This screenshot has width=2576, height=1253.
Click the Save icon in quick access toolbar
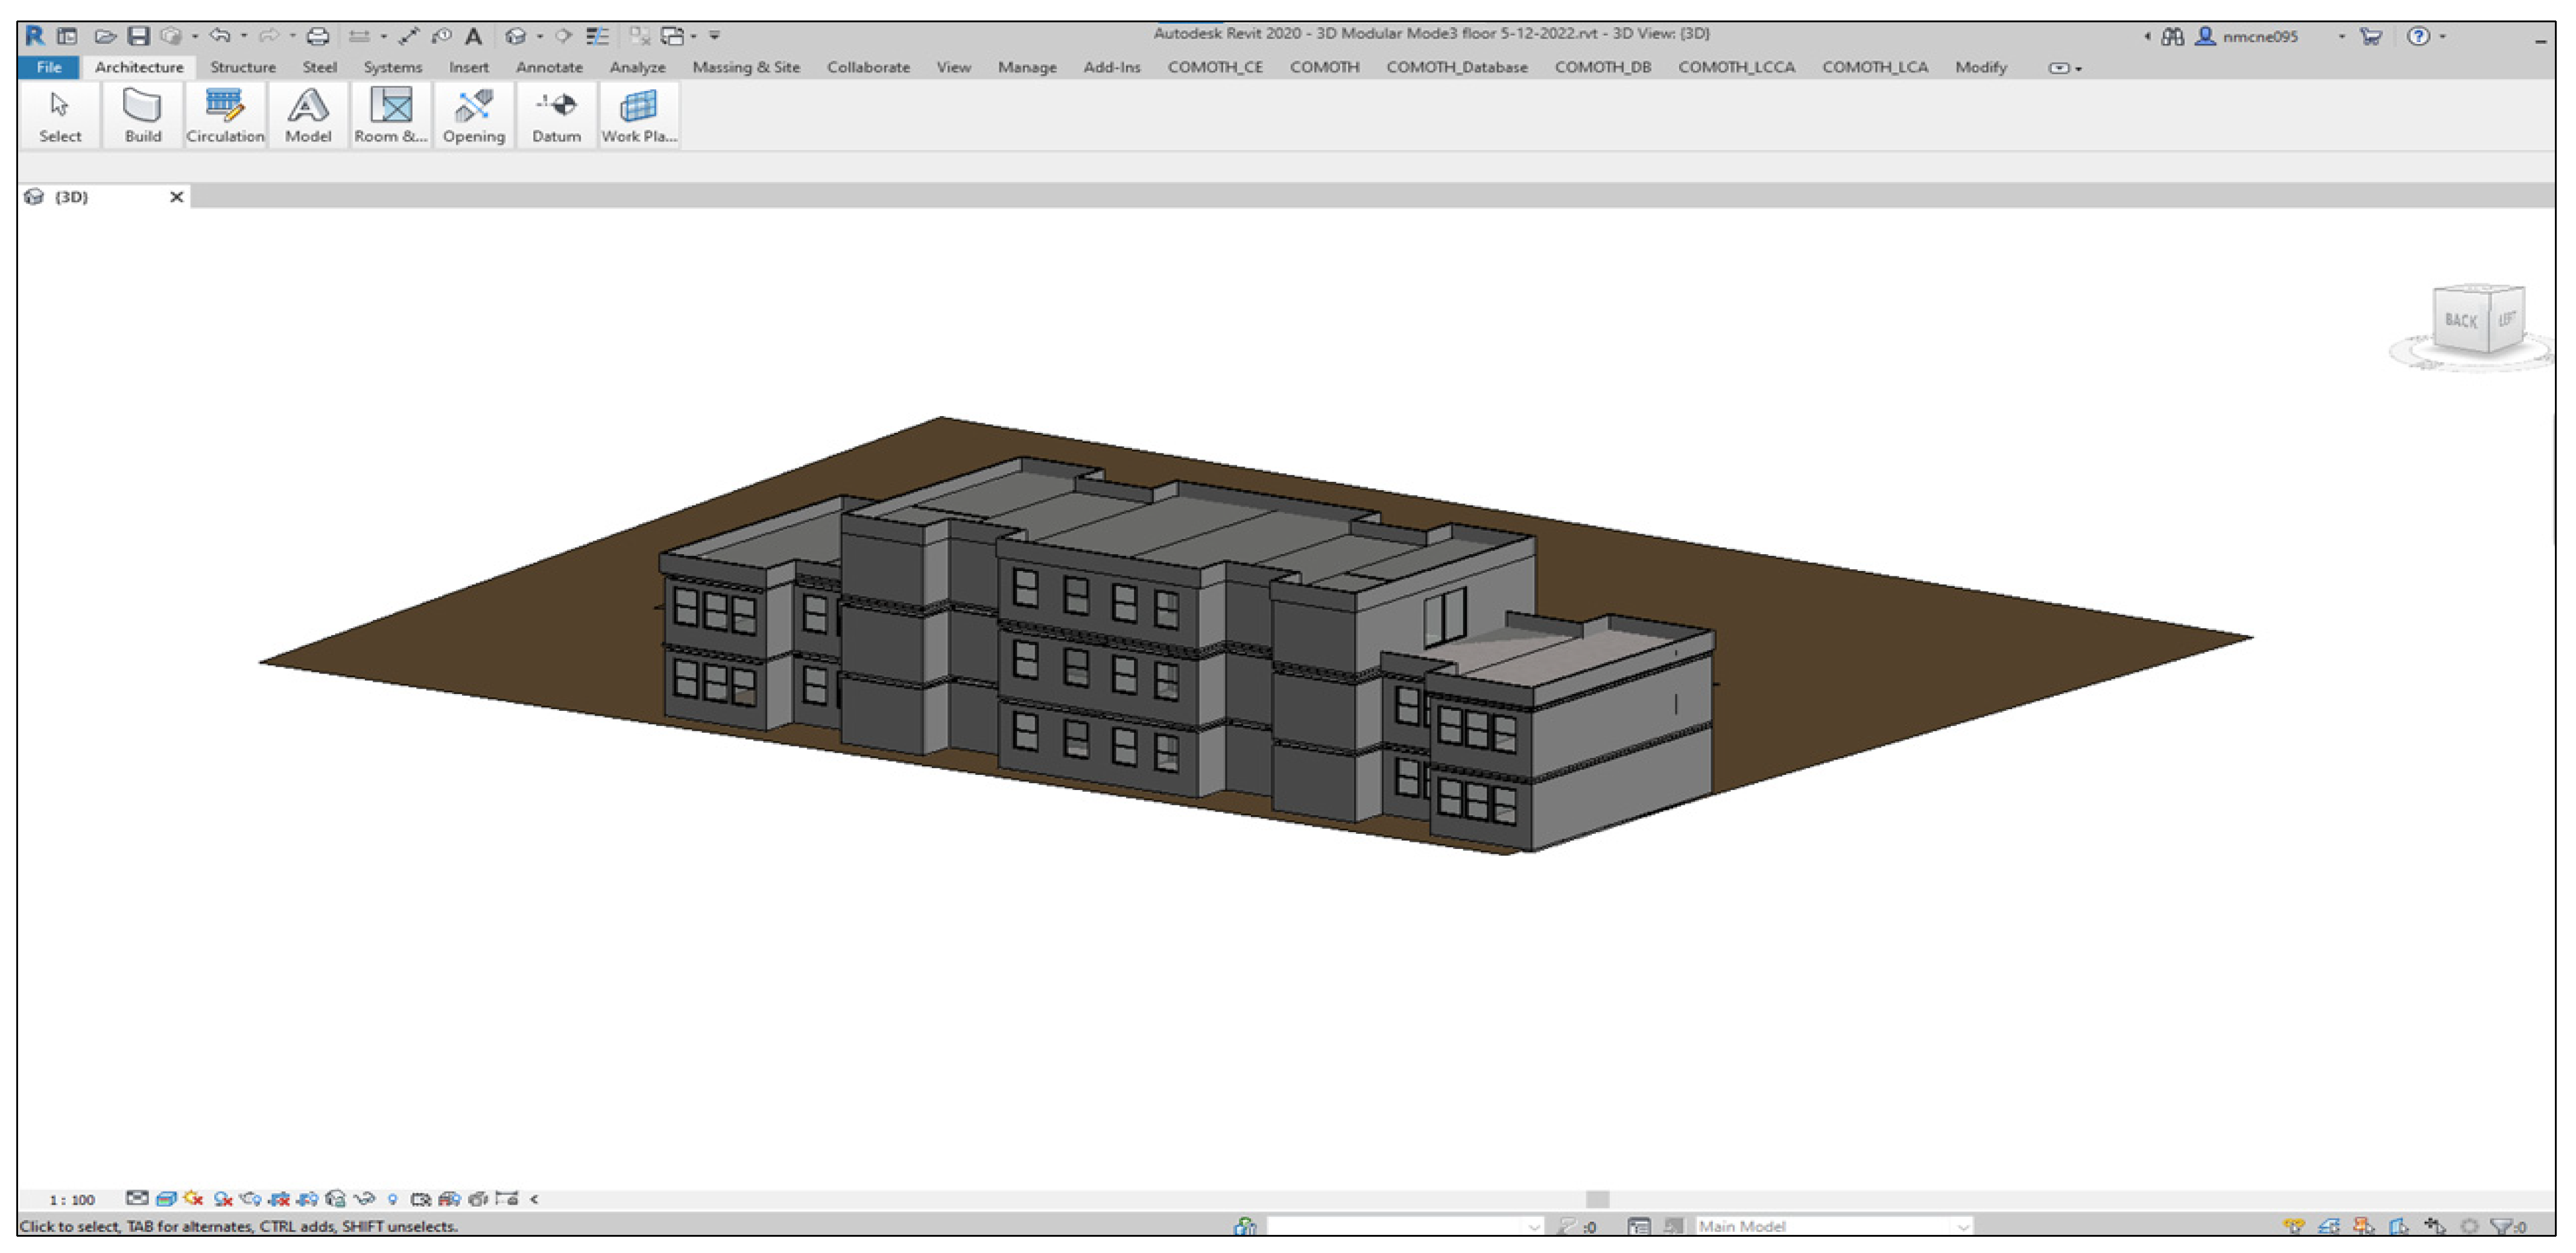138,36
